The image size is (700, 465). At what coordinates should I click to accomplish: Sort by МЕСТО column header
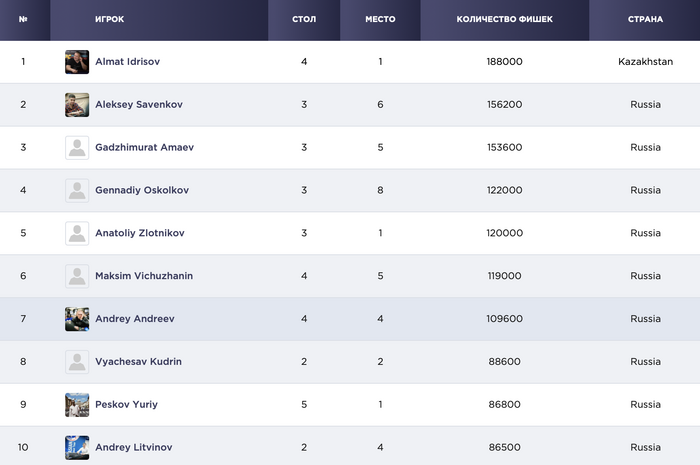coord(380,20)
